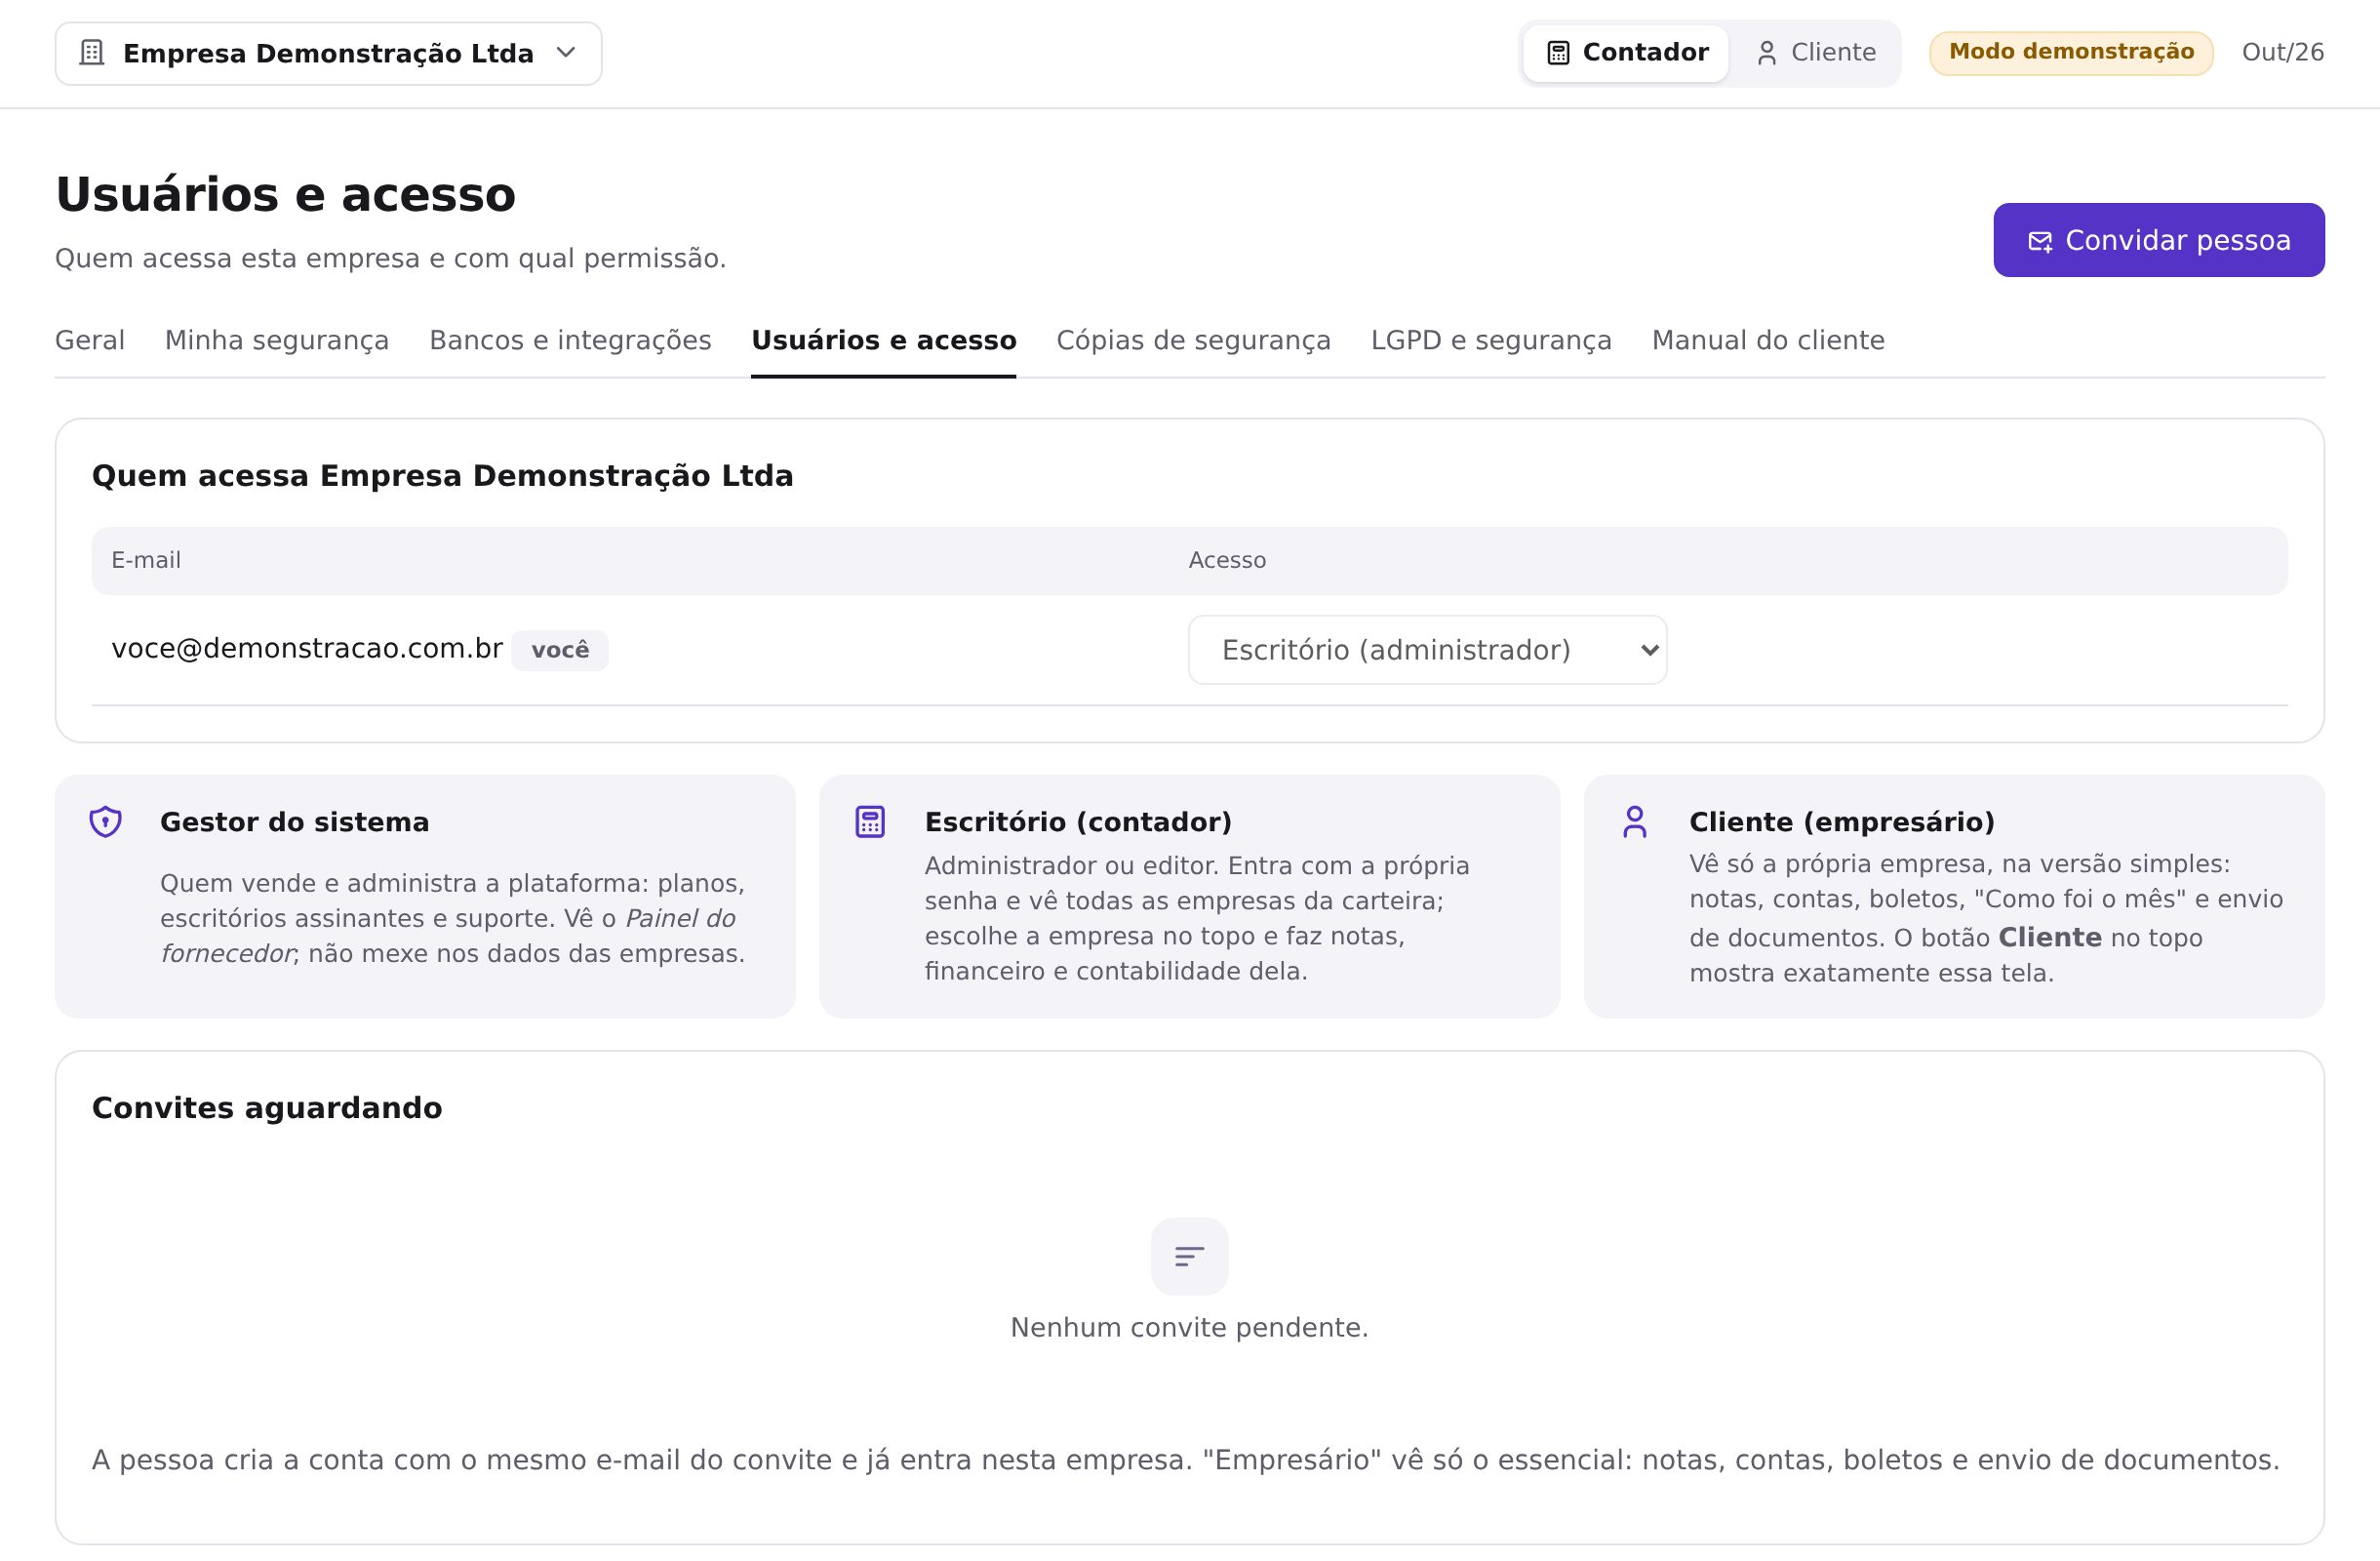2380x1561 pixels.
Task: Click the italic Painel do fornecedor text
Action: [x=448, y=936]
